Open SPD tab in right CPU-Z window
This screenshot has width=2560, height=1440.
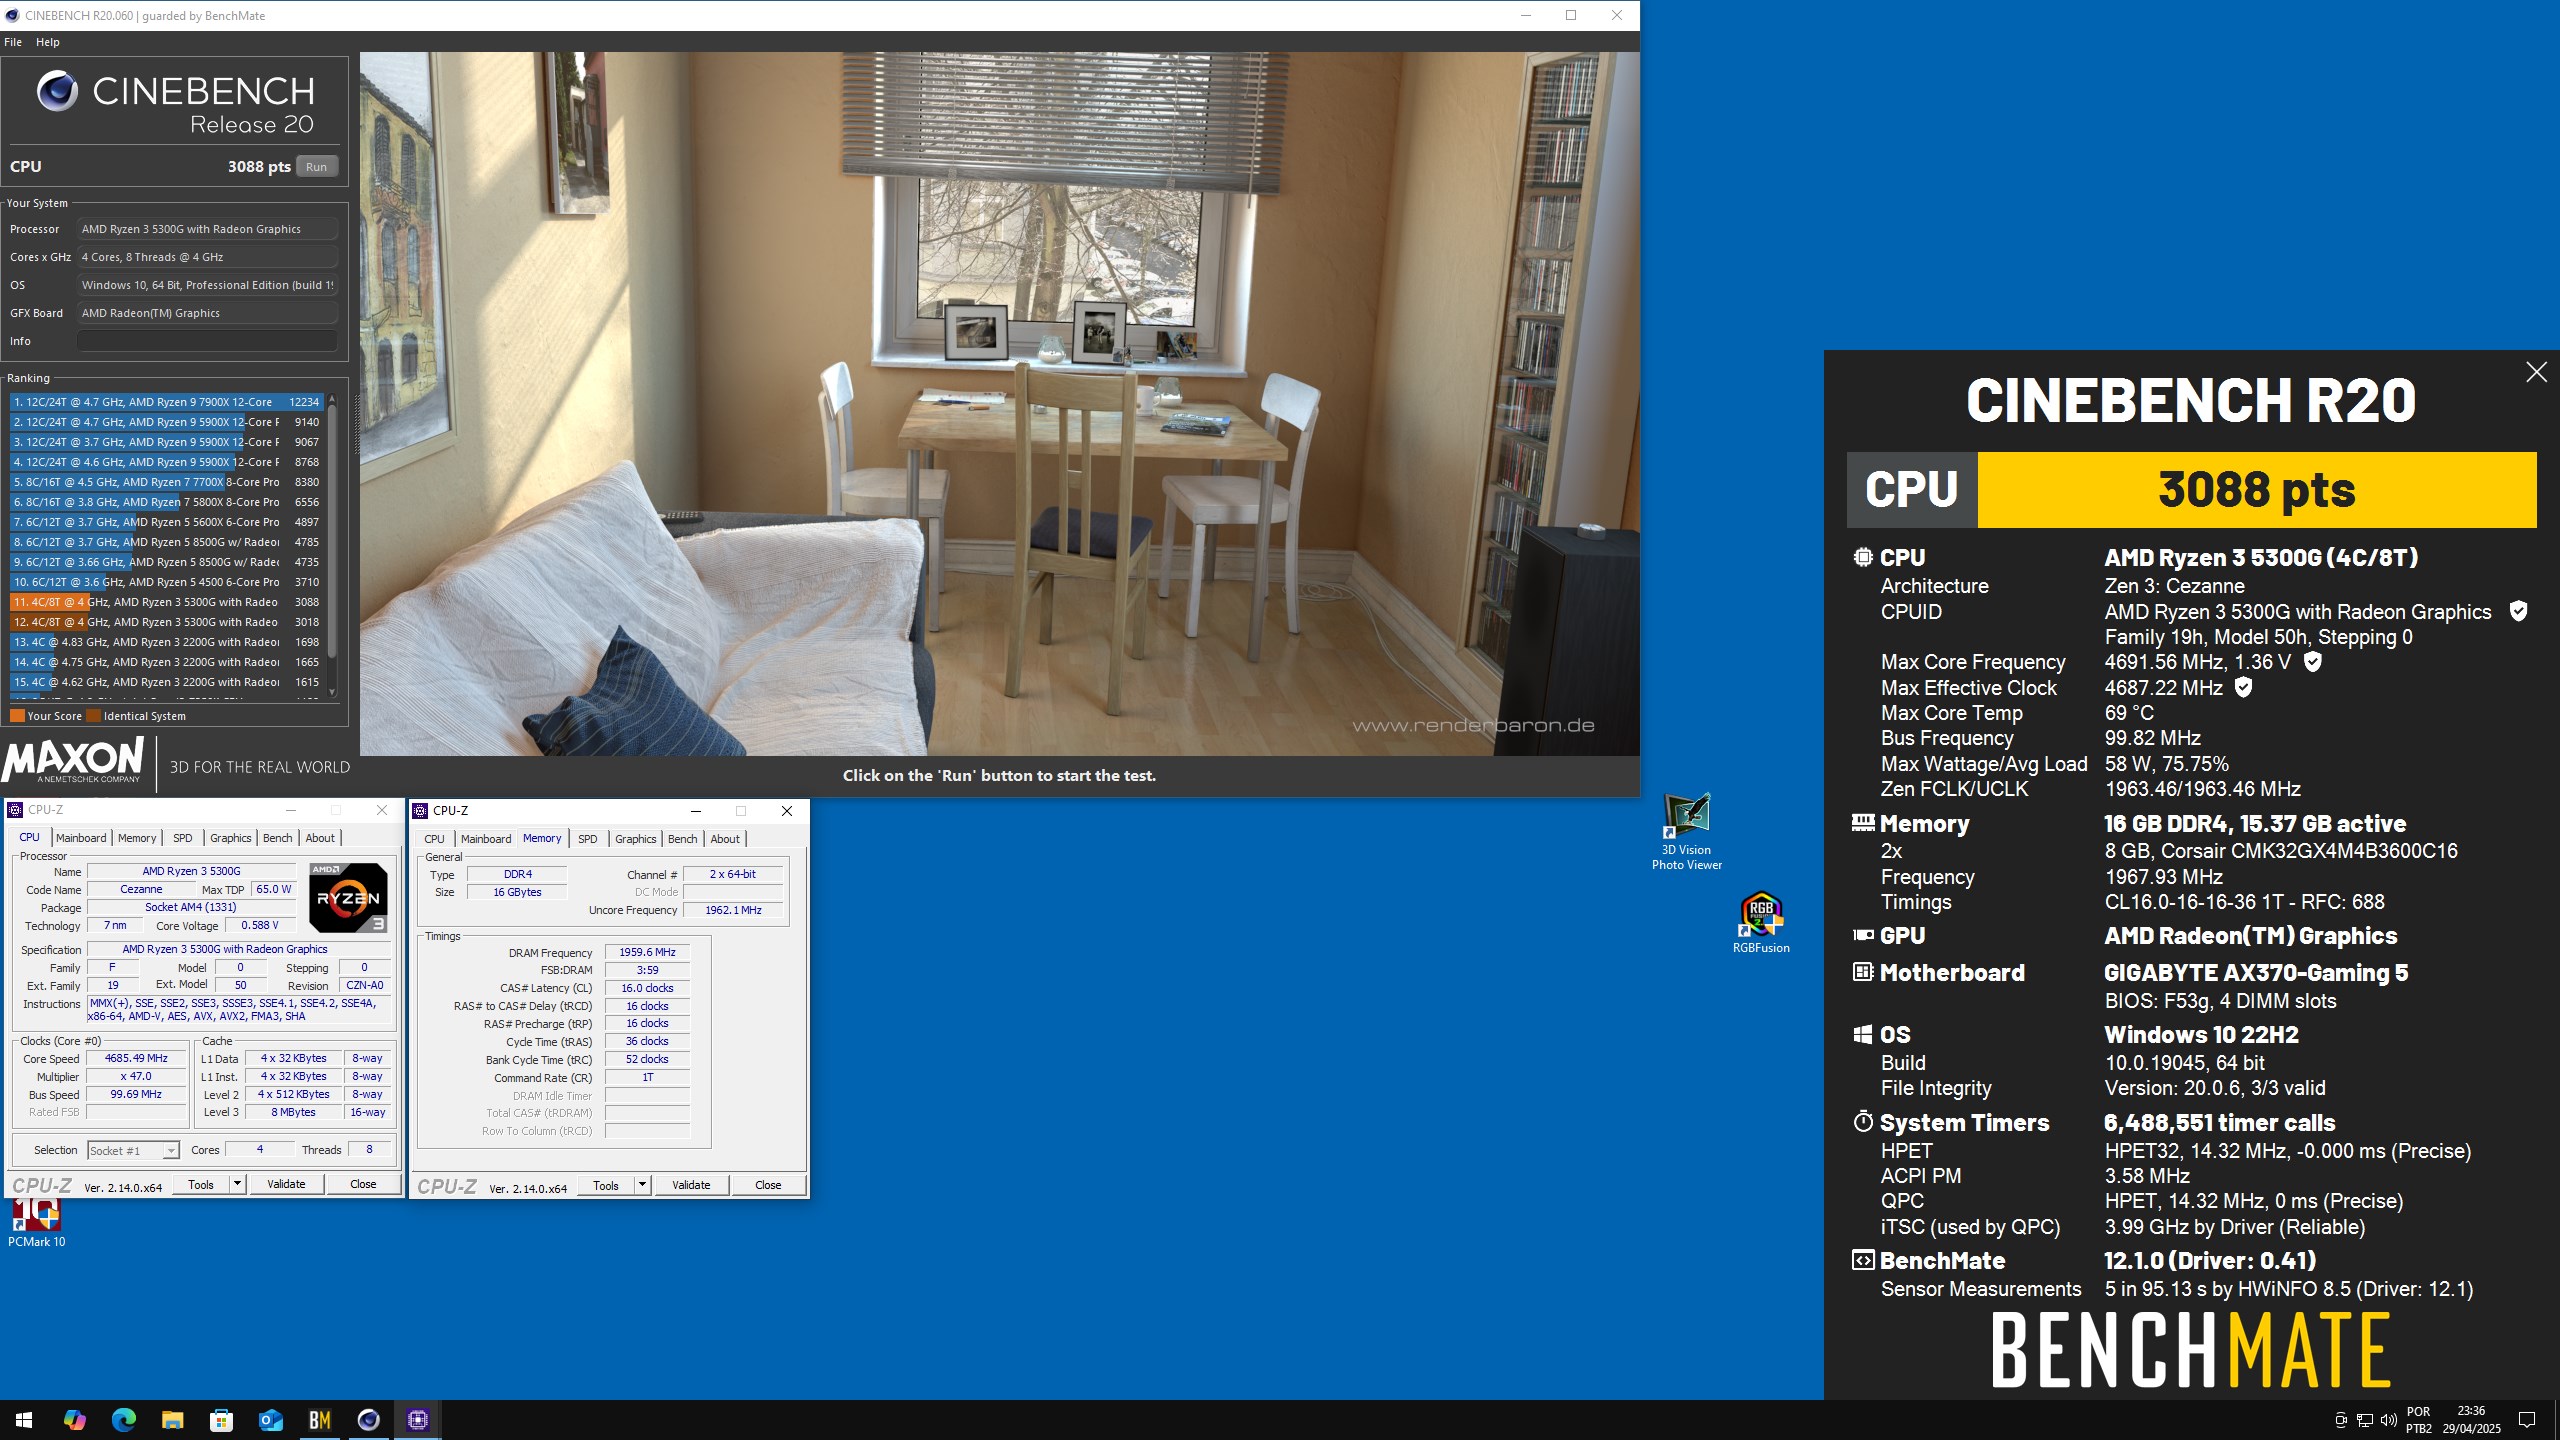pos(588,839)
